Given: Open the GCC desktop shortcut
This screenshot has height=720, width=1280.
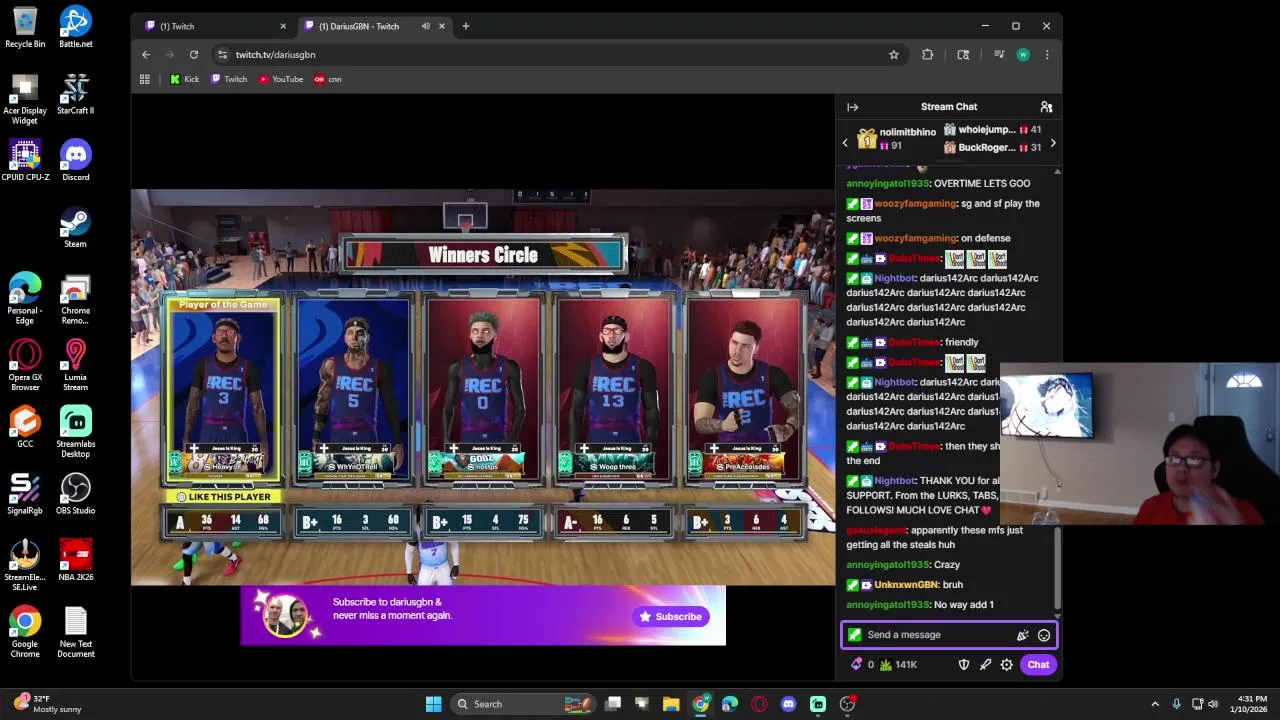Looking at the screenshot, I should click(25, 428).
